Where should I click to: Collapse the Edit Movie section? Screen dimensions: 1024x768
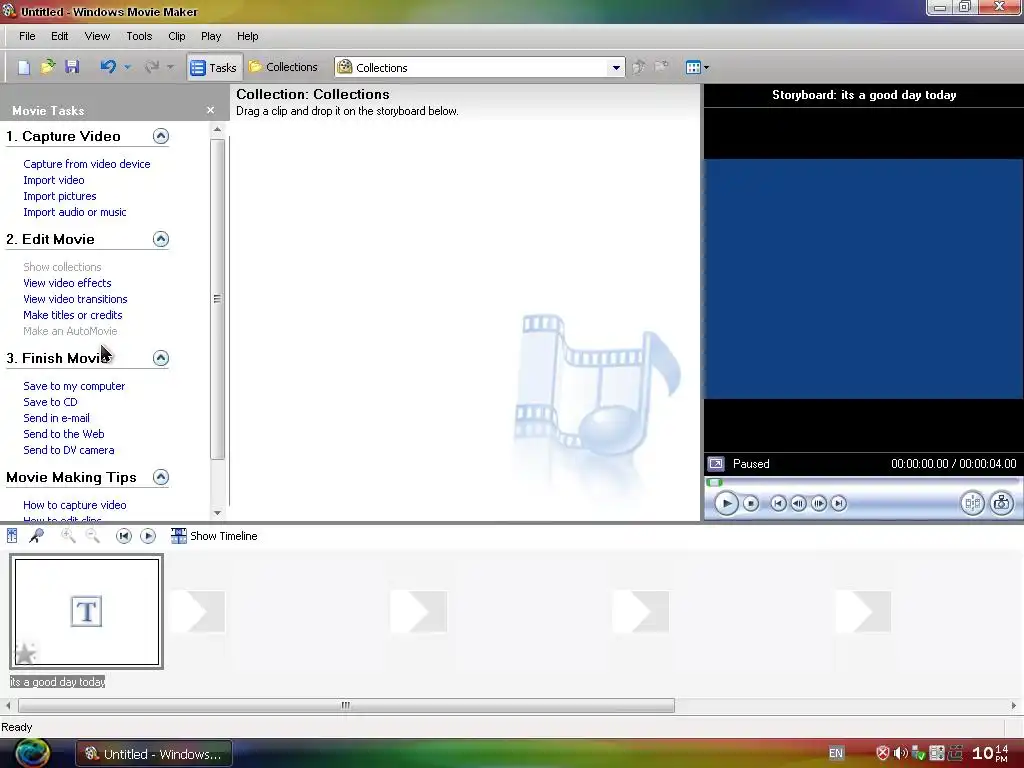[161, 239]
